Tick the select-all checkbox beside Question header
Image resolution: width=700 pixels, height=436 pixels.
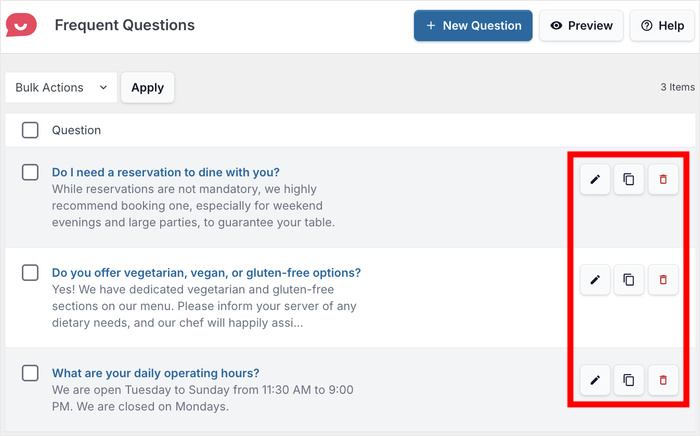click(30, 130)
